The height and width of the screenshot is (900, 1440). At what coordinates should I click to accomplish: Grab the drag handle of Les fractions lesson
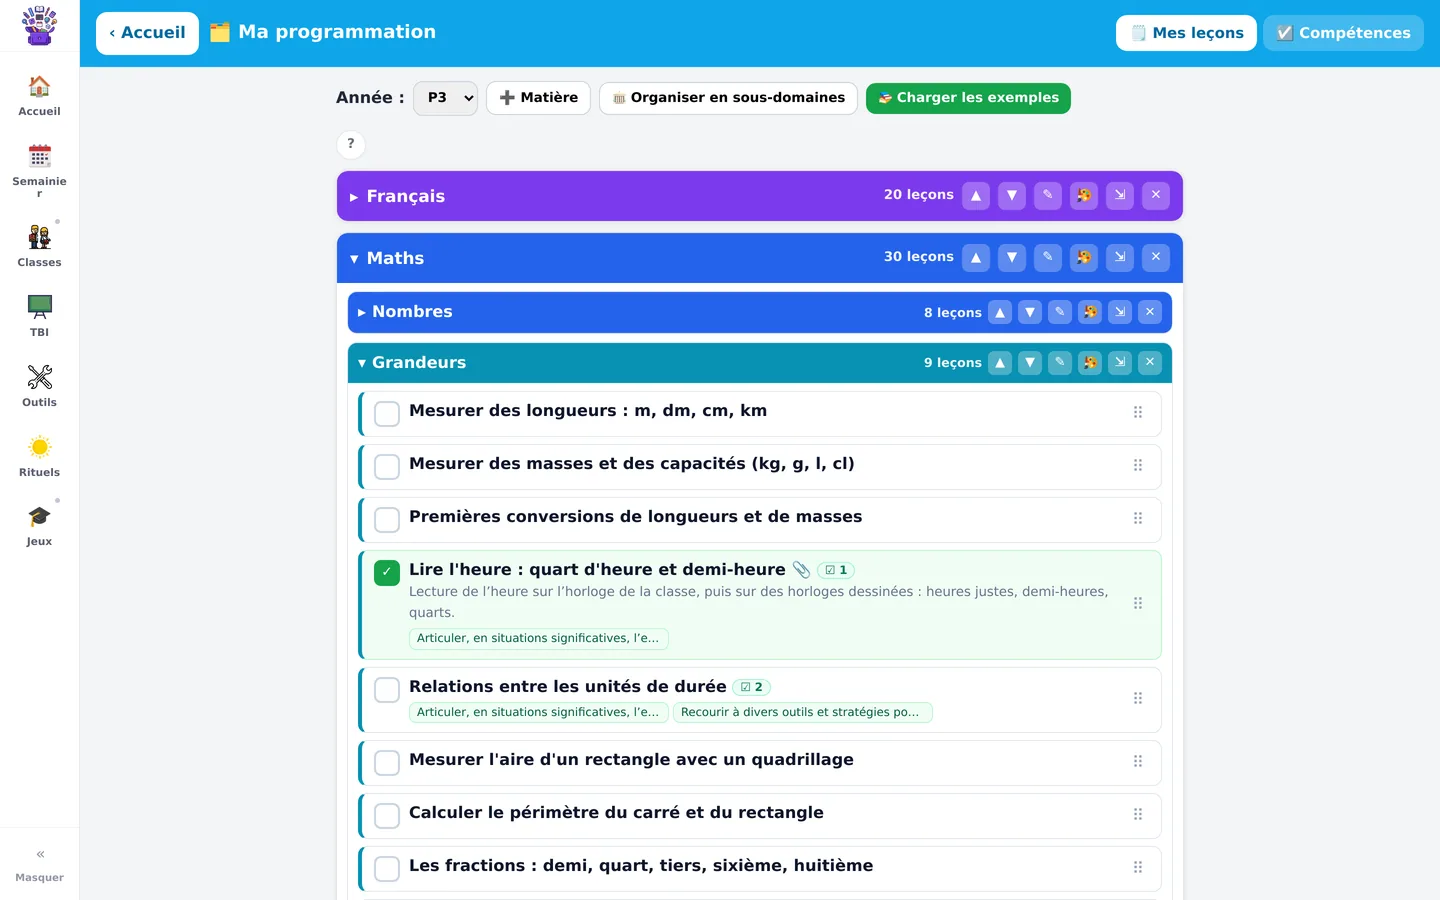click(x=1138, y=867)
